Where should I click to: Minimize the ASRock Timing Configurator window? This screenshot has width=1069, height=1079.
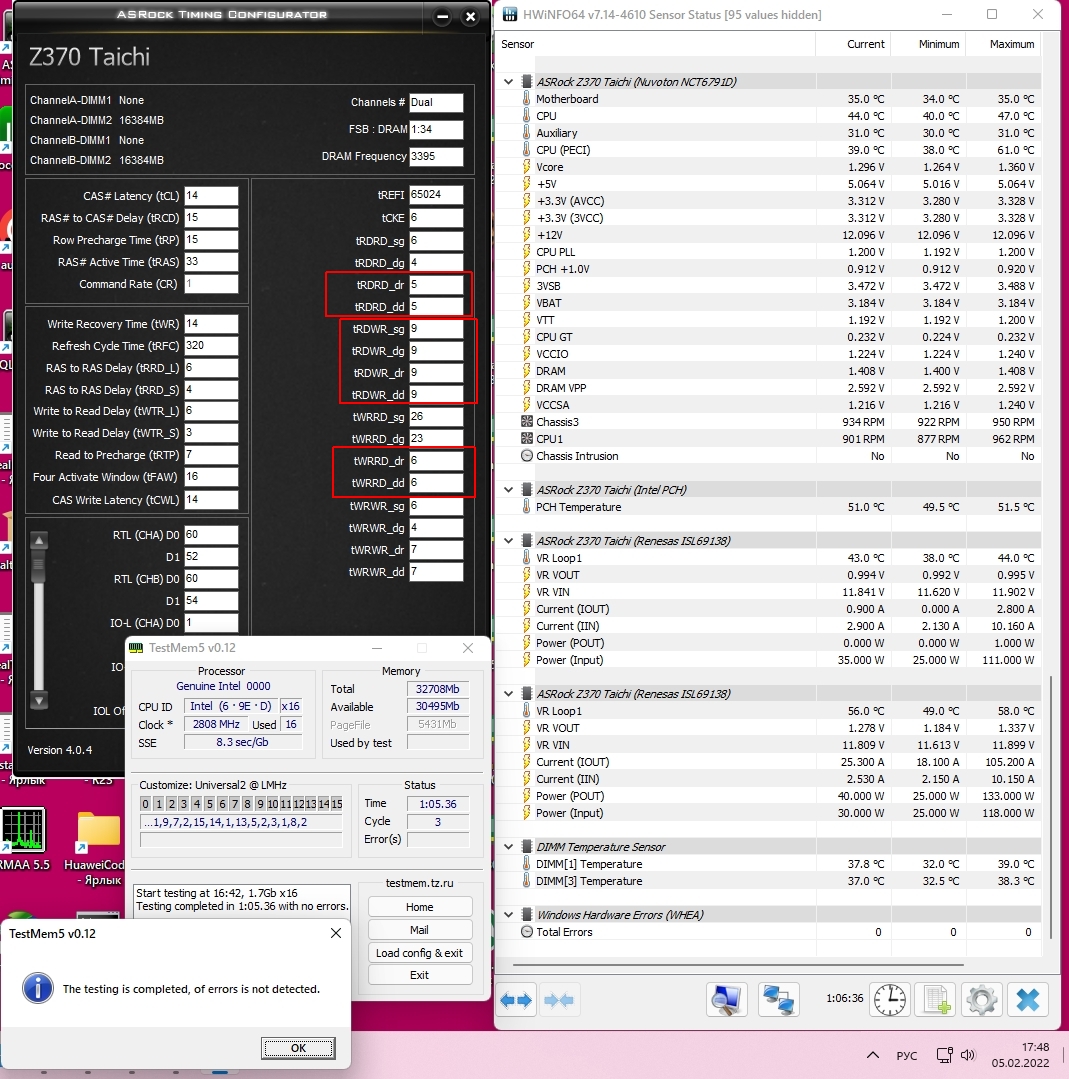[443, 17]
